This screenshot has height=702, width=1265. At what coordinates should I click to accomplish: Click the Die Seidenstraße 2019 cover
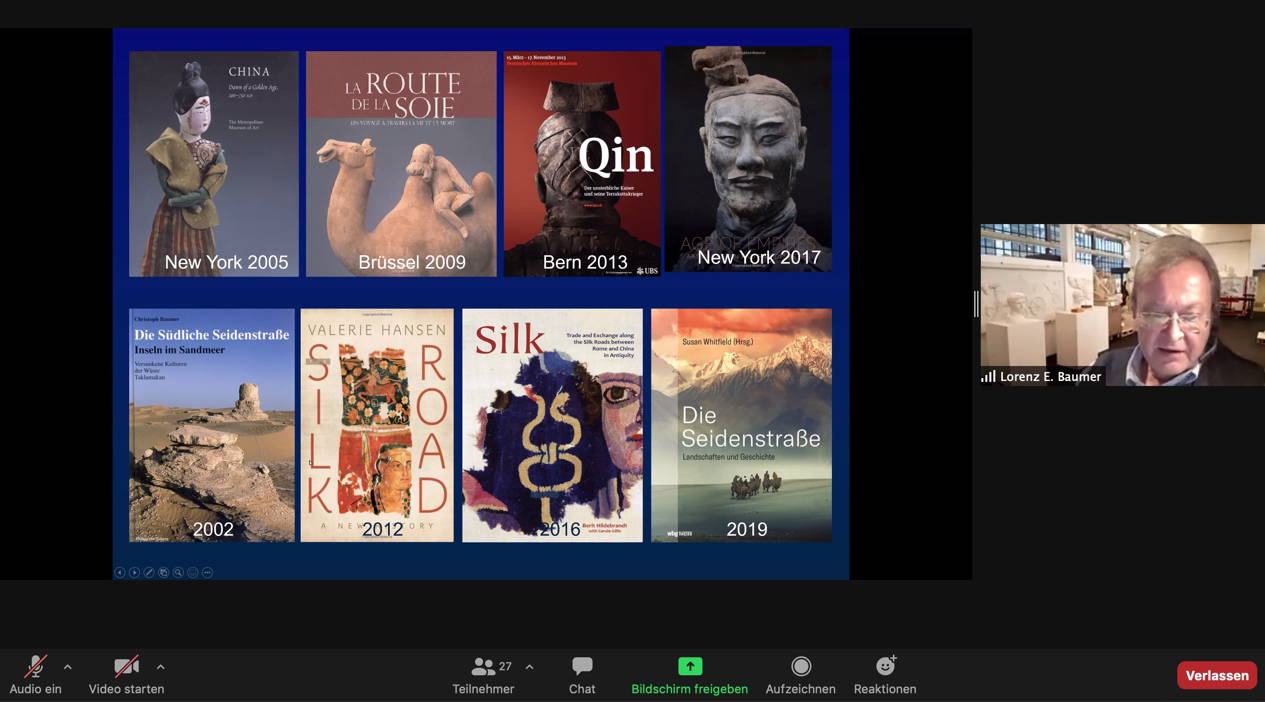tap(741, 425)
